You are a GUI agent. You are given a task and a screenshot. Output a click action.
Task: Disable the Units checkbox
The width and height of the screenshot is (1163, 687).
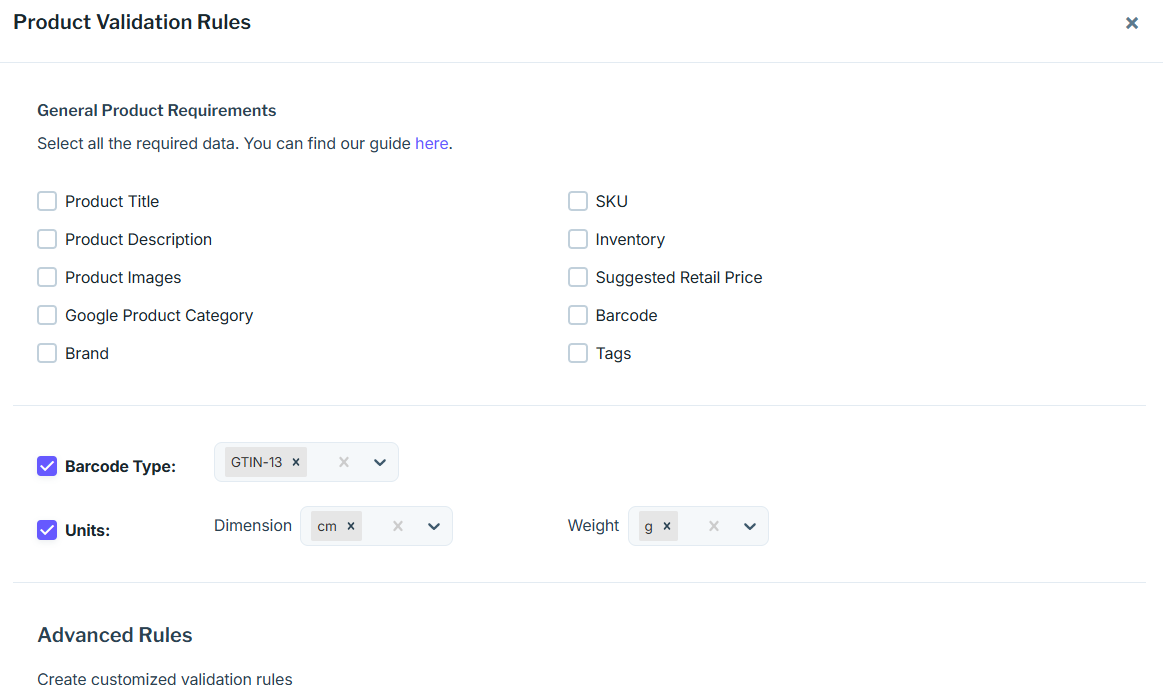click(x=47, y=530)
